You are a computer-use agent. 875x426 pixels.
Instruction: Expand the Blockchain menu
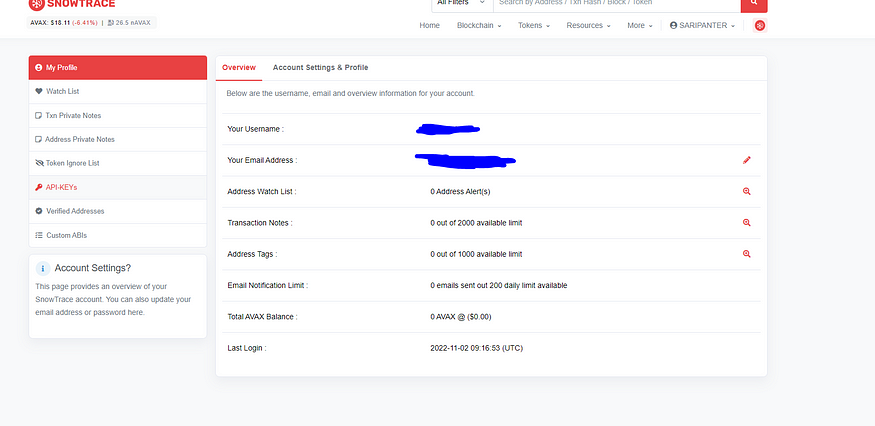(x=479, y=26)
